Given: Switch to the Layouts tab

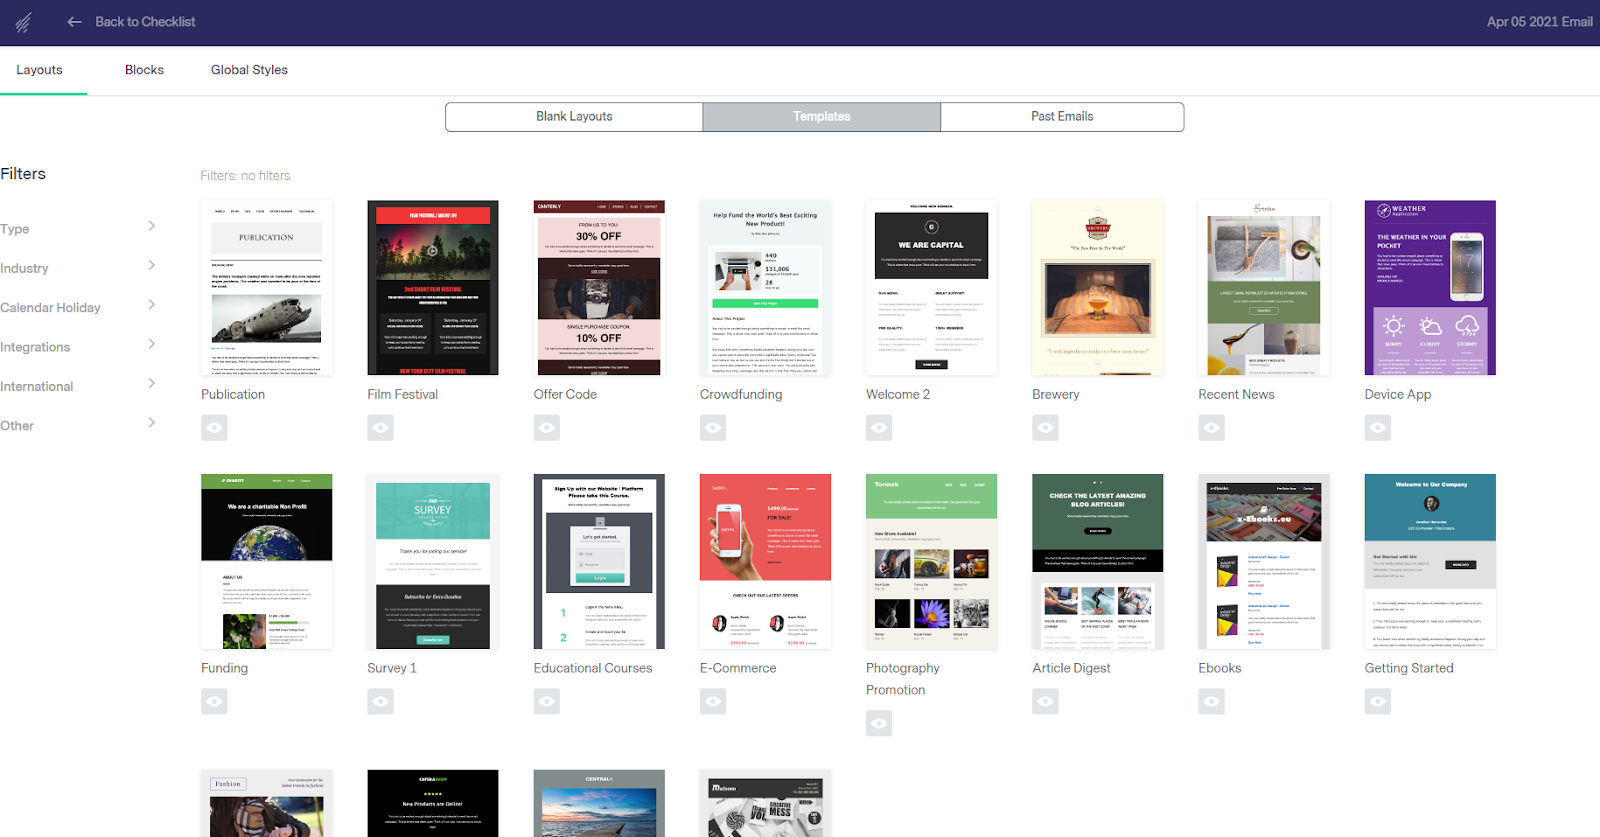Looking at the screenshot, I should (x=39, y=70).
